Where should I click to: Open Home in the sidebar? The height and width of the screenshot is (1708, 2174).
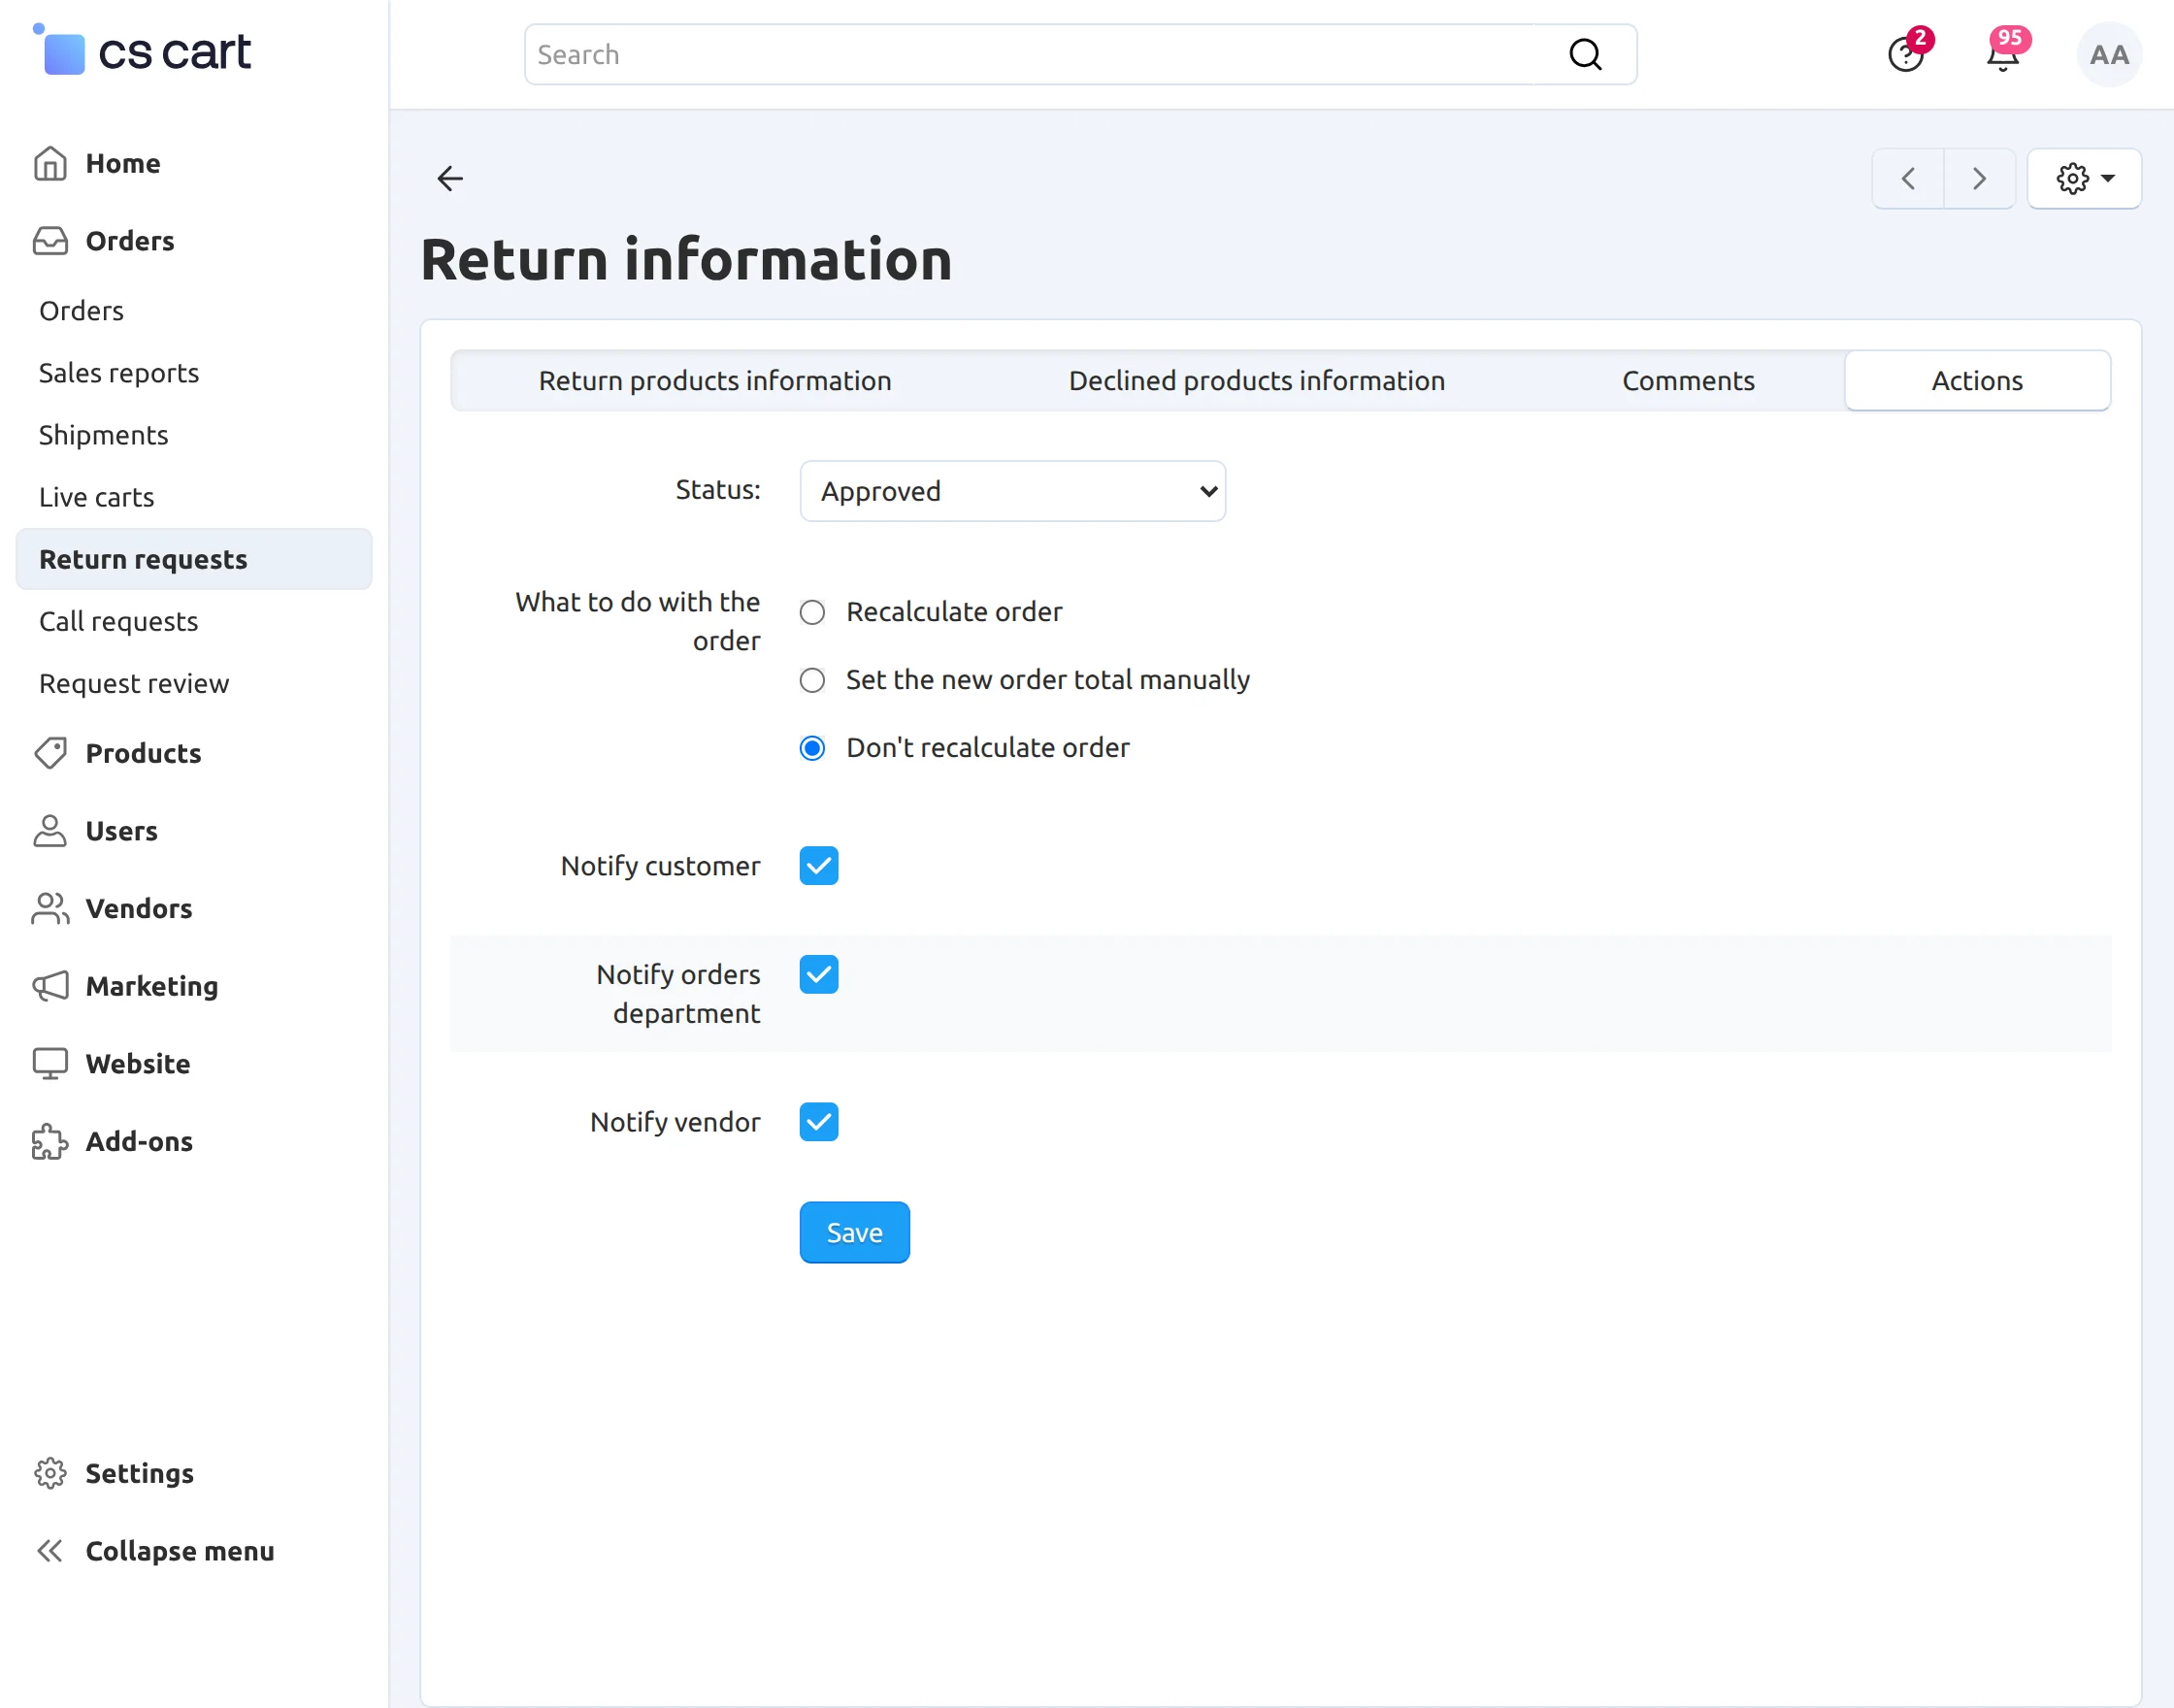[x=122, y=163]
